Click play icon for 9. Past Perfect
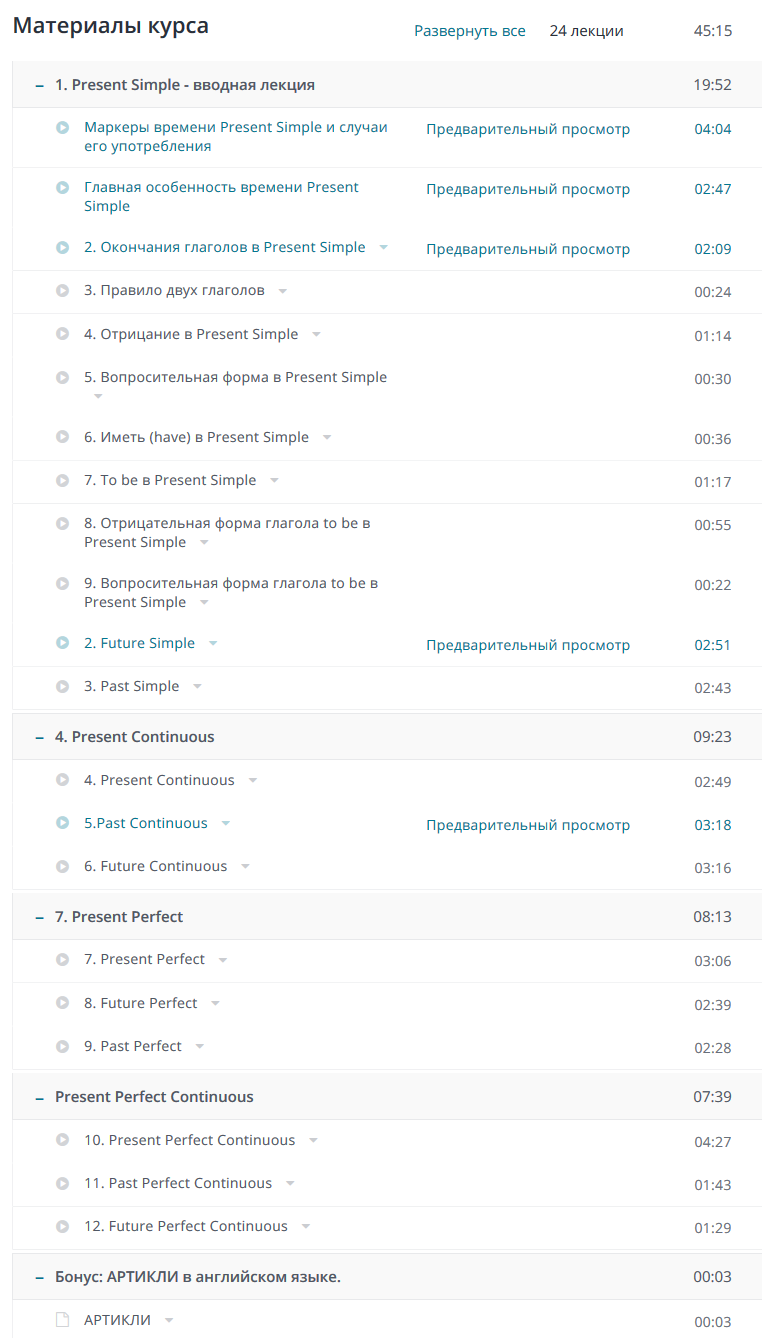 point(63,1046)
